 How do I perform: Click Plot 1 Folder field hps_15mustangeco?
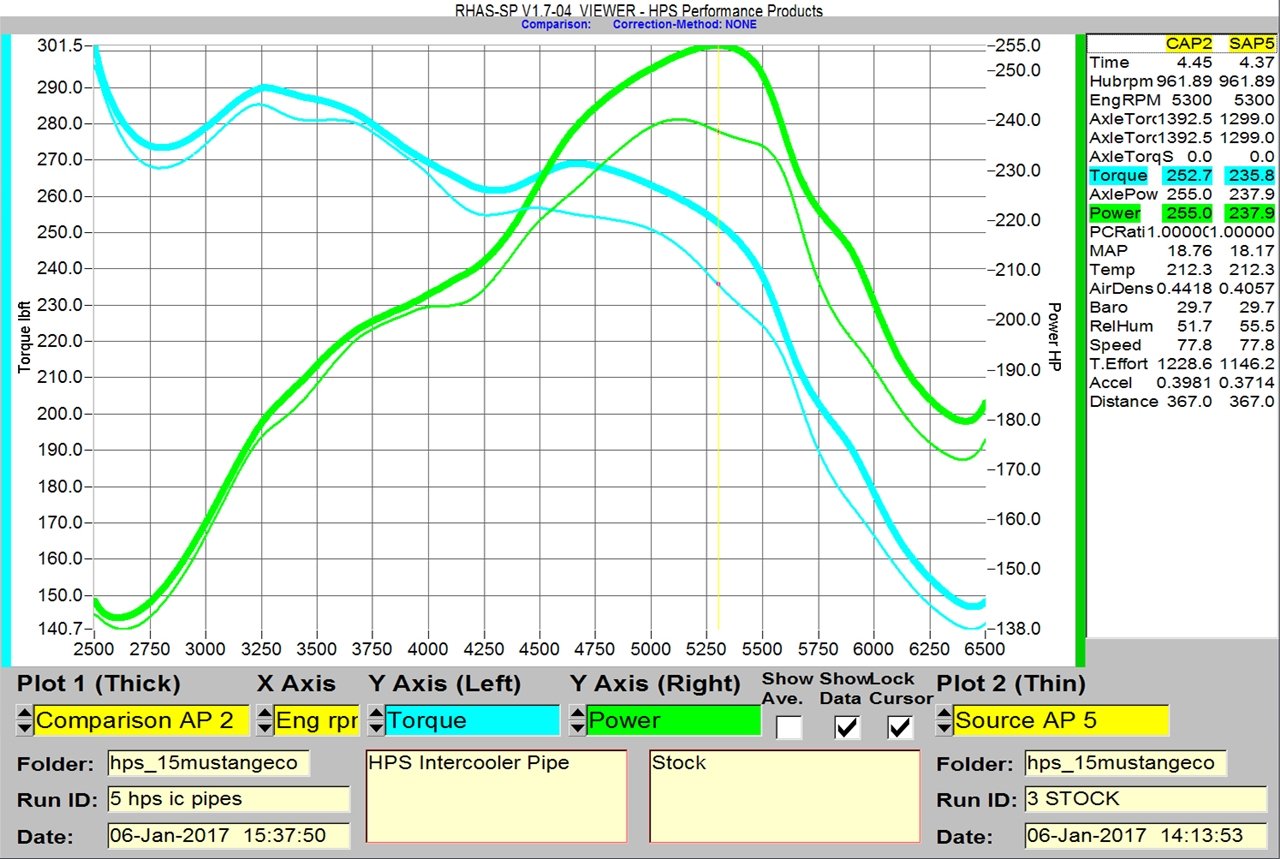click(209, 763)
